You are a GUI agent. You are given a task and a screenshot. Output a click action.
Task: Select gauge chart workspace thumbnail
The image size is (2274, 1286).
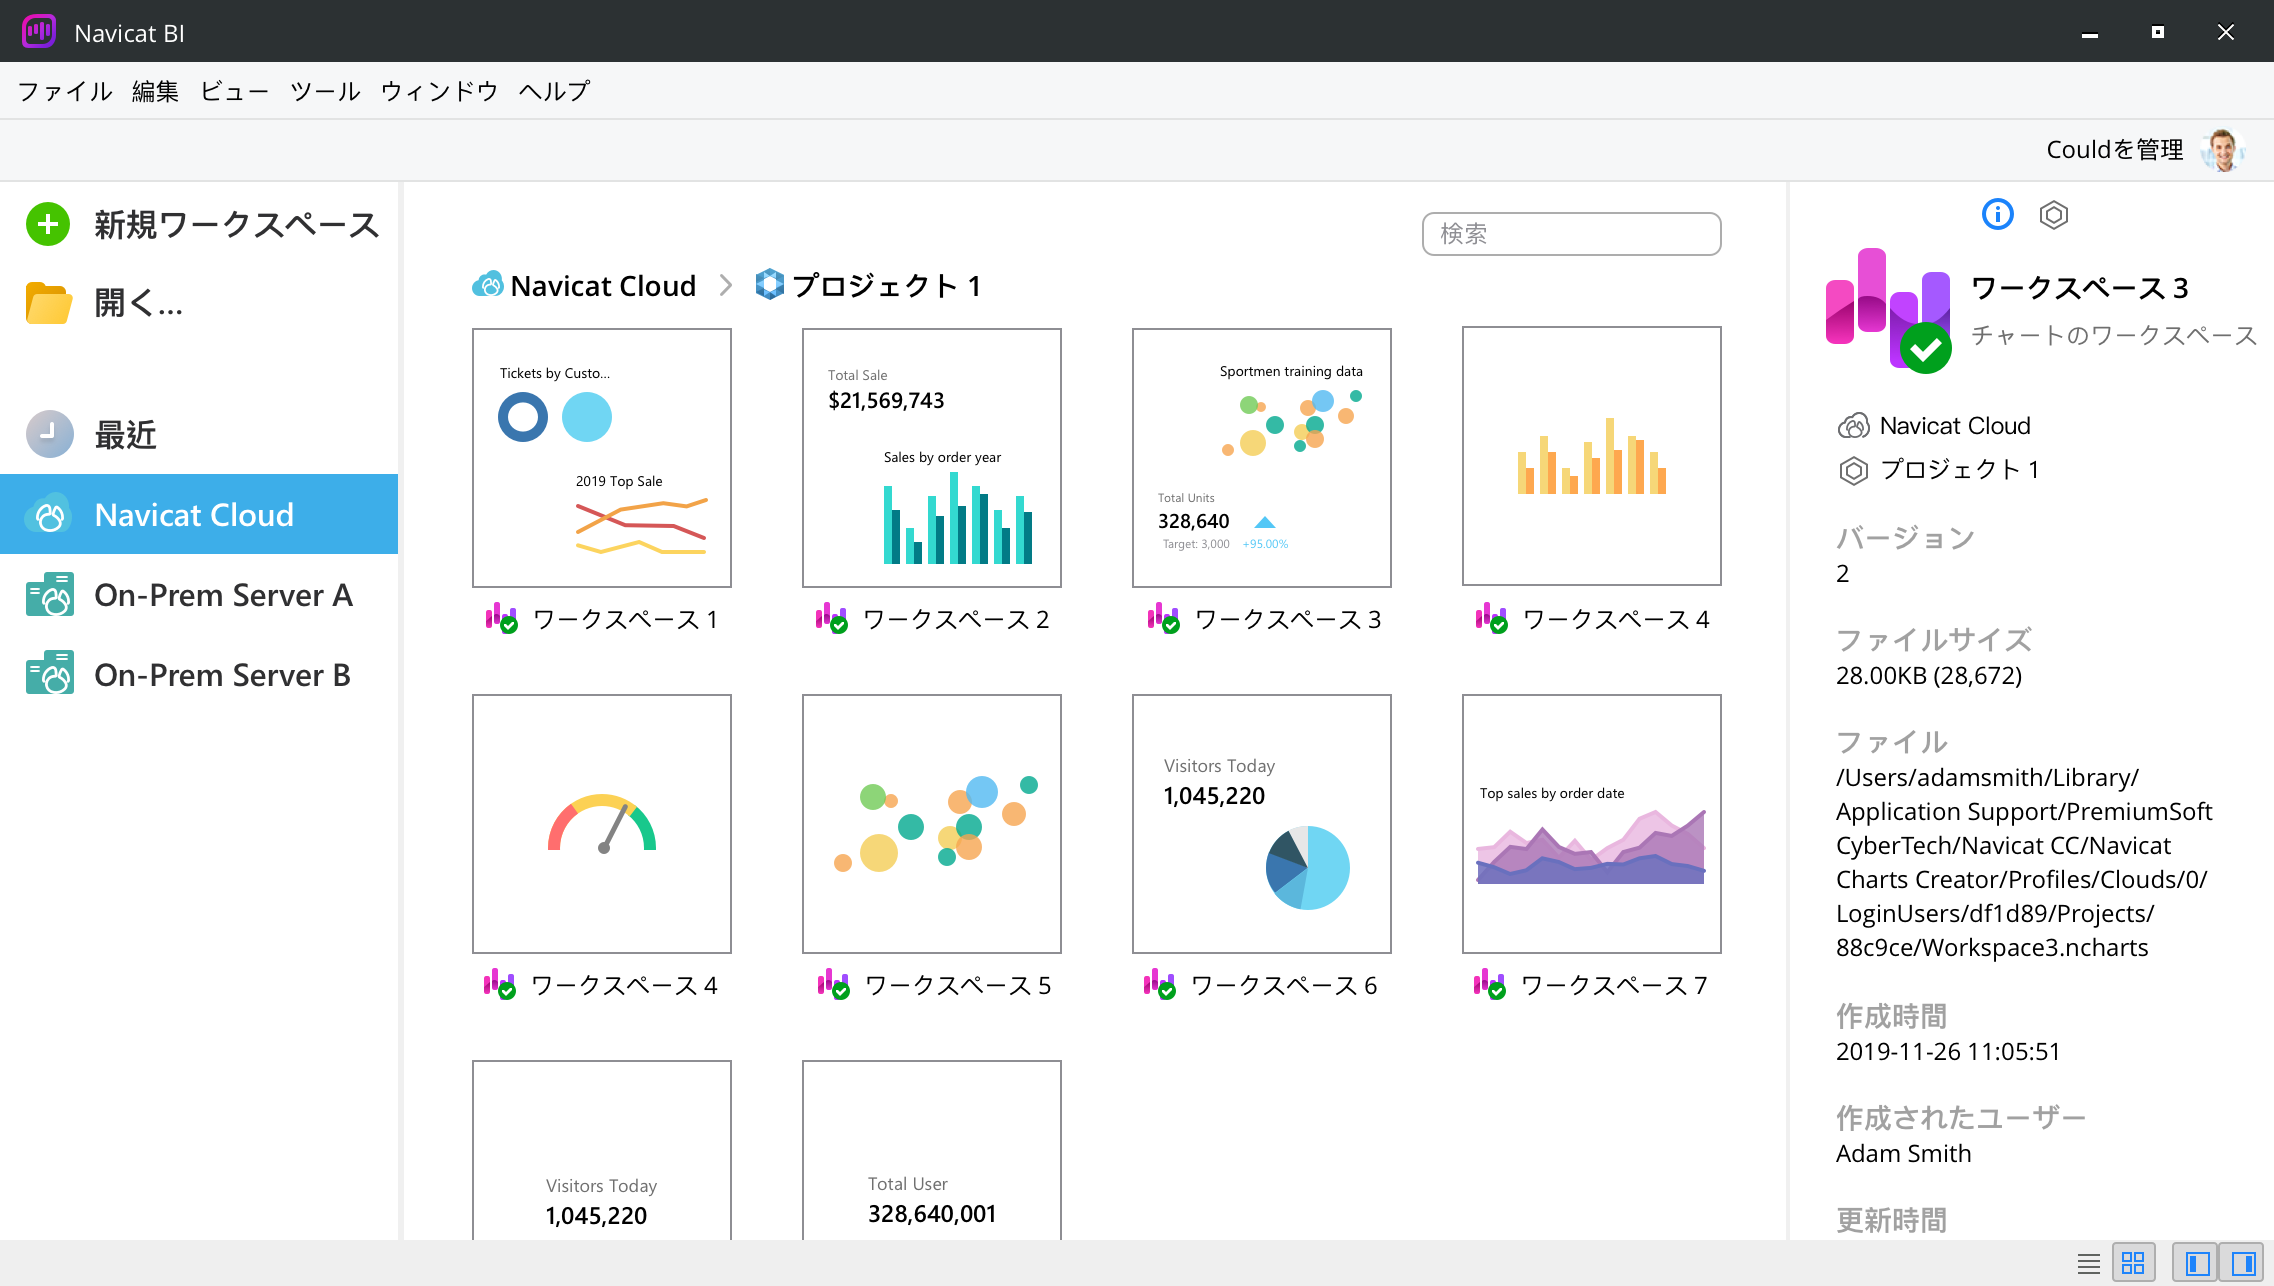coord(602,824)
